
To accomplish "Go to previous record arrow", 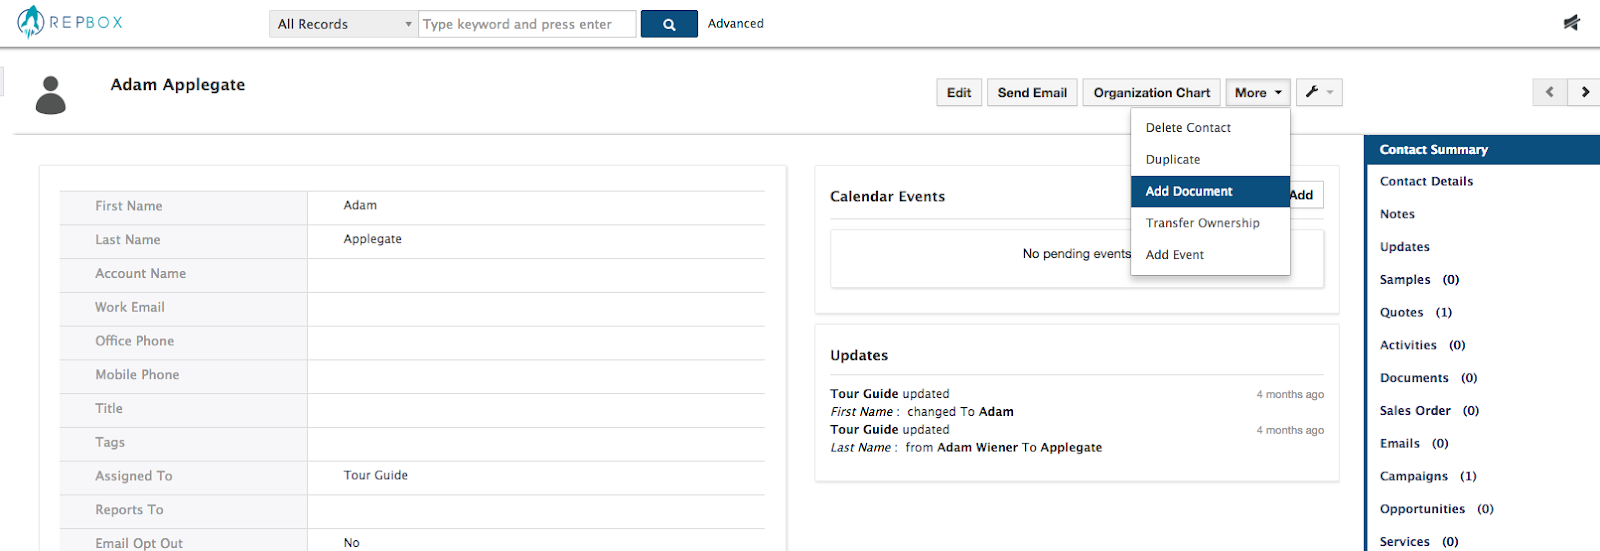I will point(1549,92).
